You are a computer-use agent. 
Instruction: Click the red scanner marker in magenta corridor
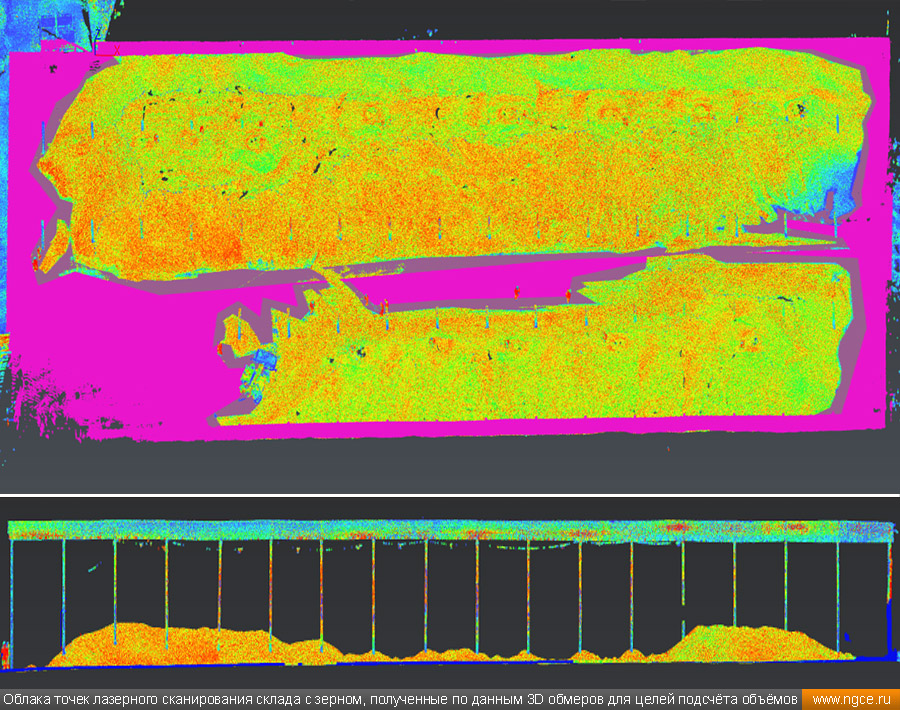coord(516,291)
